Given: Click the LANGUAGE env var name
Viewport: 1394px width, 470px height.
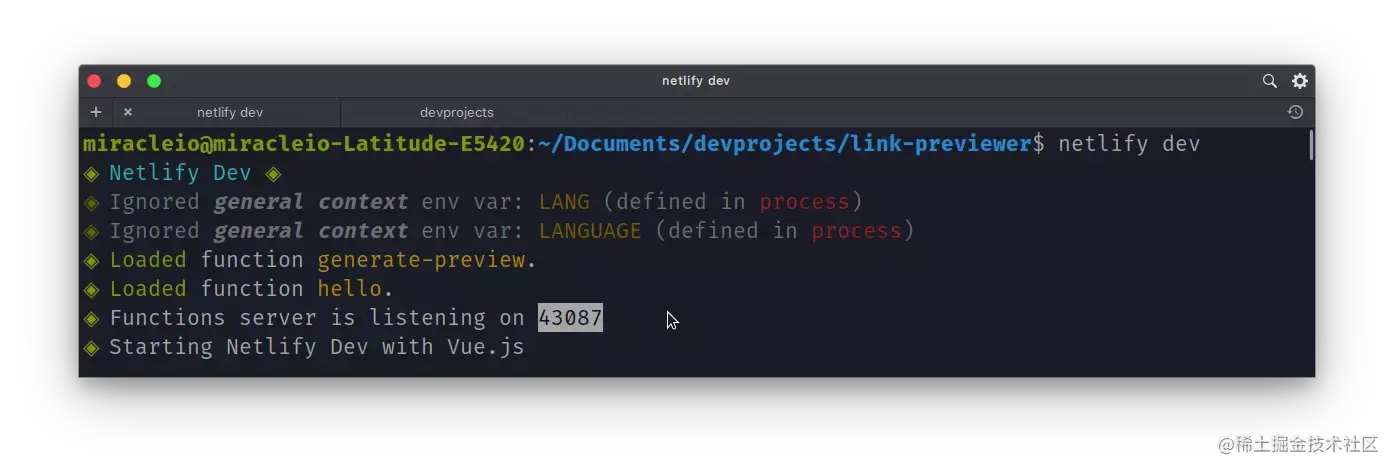Looking at the screenshot, I should [x=590, y=231].
